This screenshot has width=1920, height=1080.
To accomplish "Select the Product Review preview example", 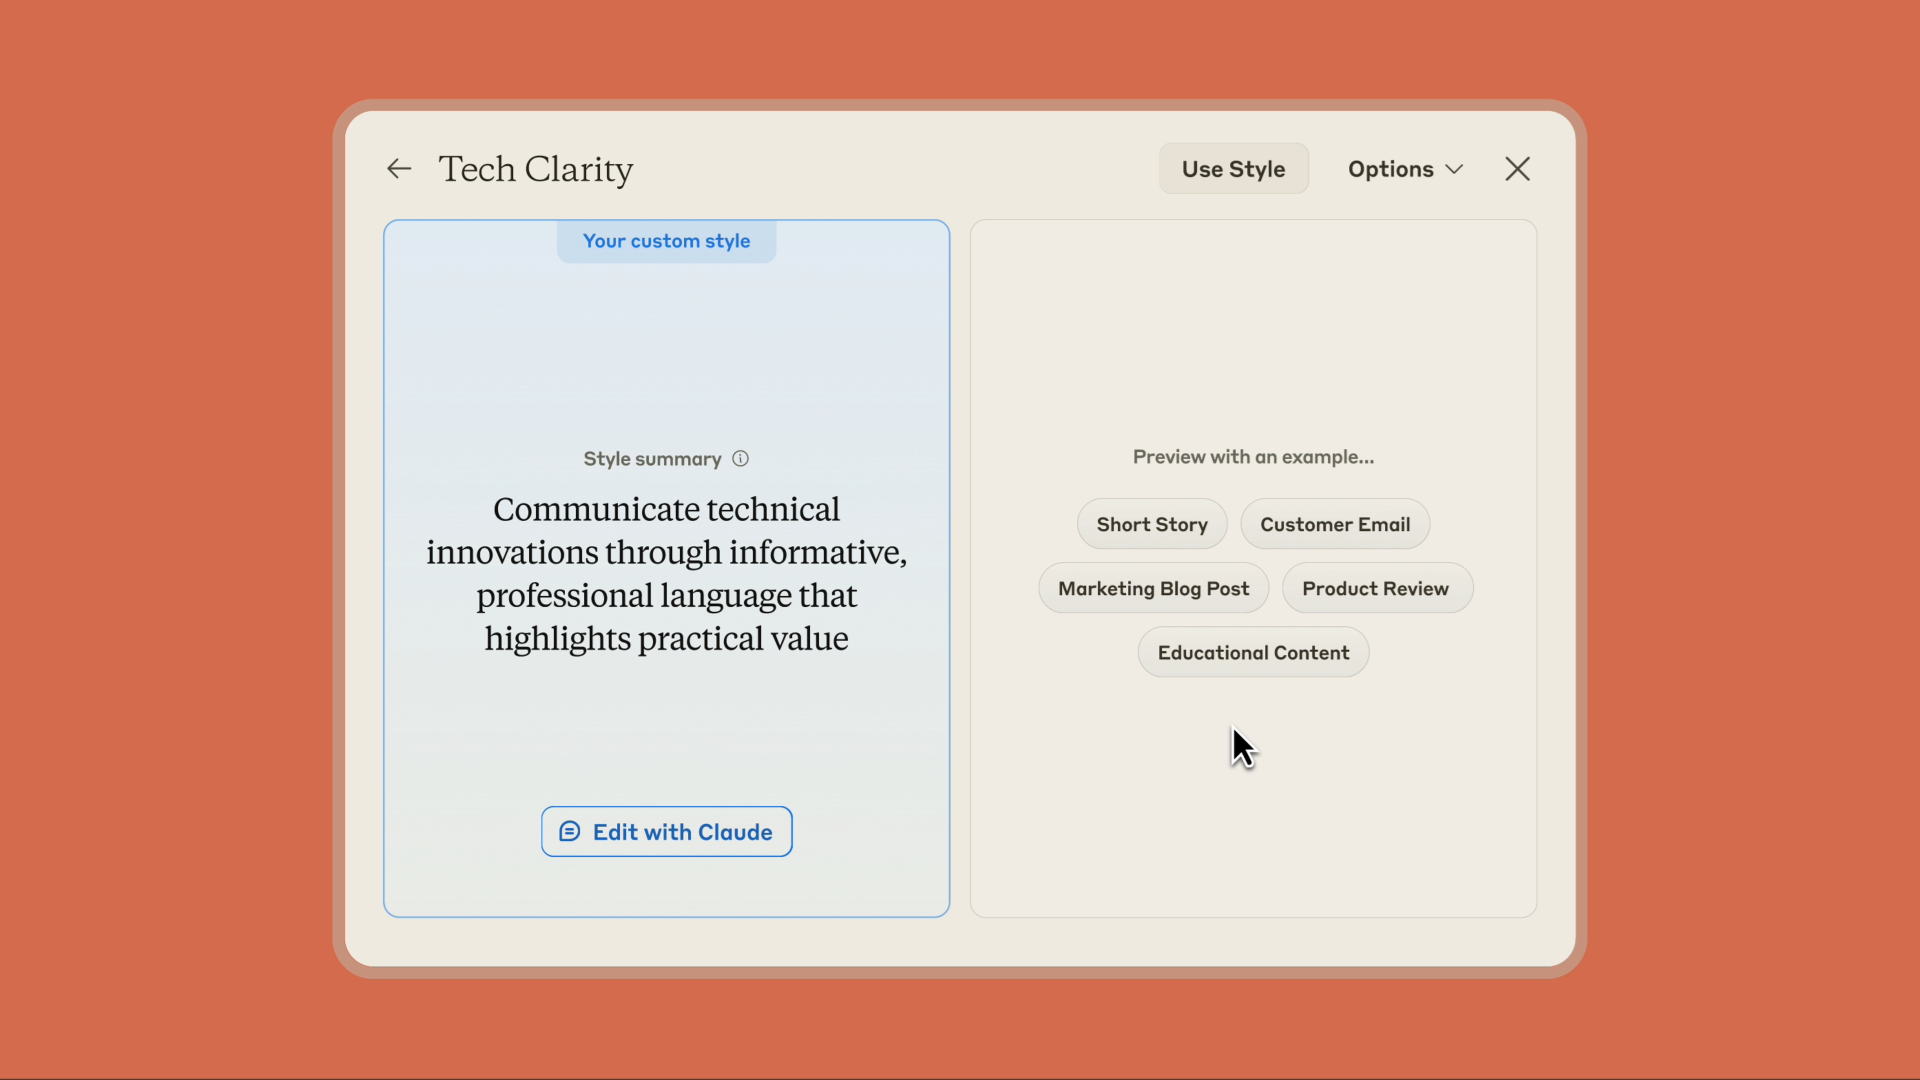I will tap(1375, 588).
